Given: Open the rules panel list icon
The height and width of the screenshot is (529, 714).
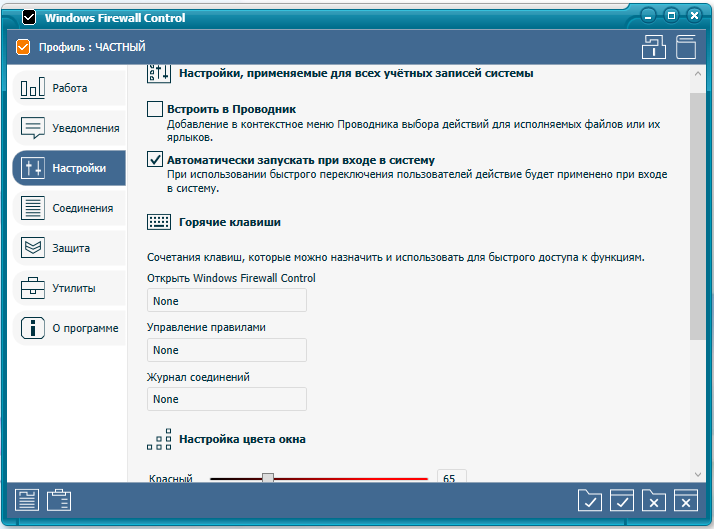Looking at the screenshot, I should [27, 500].
